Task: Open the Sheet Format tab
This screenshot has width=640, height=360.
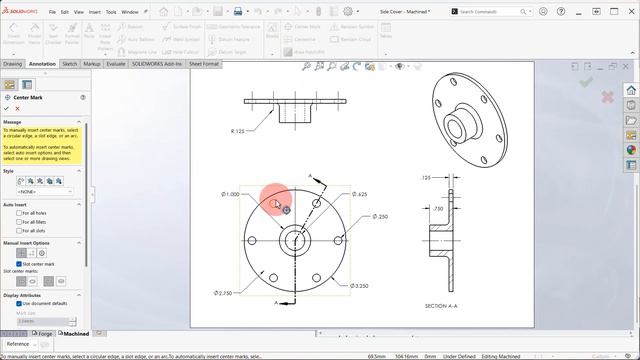Action: [204, 64]
